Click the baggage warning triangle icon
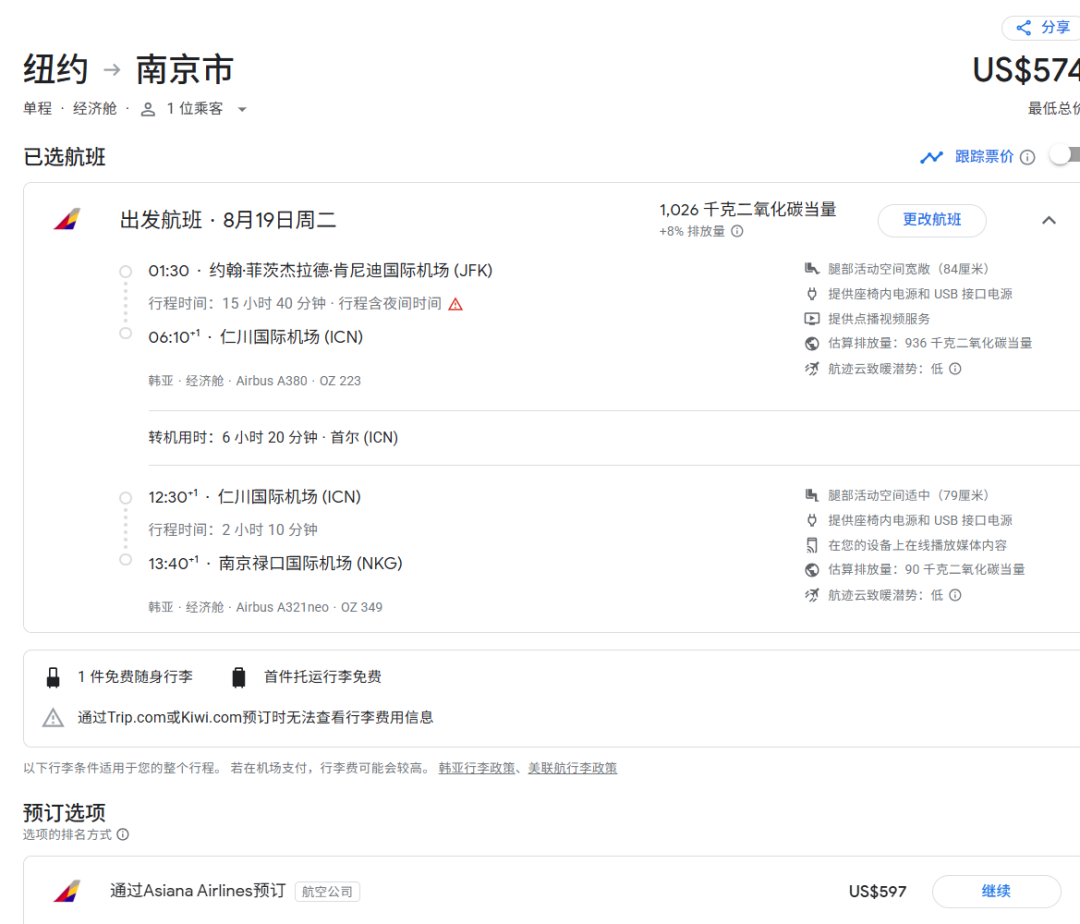This screenshot has height=924, width=1080. [x=53, y=717]
